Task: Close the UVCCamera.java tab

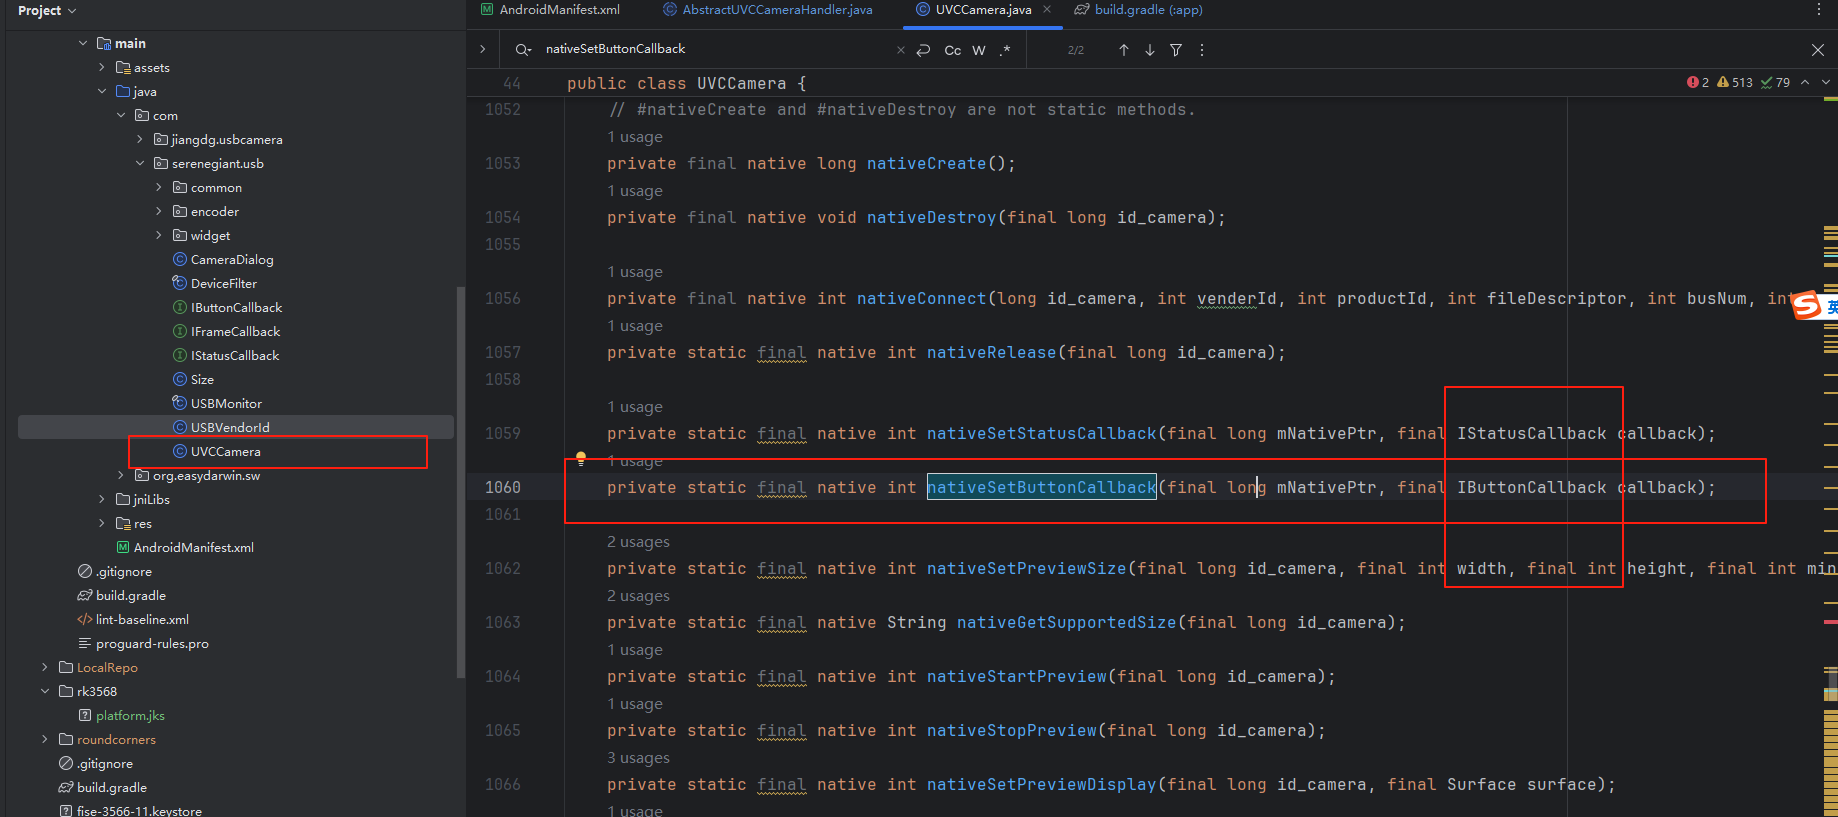Action: [1047, 9]
